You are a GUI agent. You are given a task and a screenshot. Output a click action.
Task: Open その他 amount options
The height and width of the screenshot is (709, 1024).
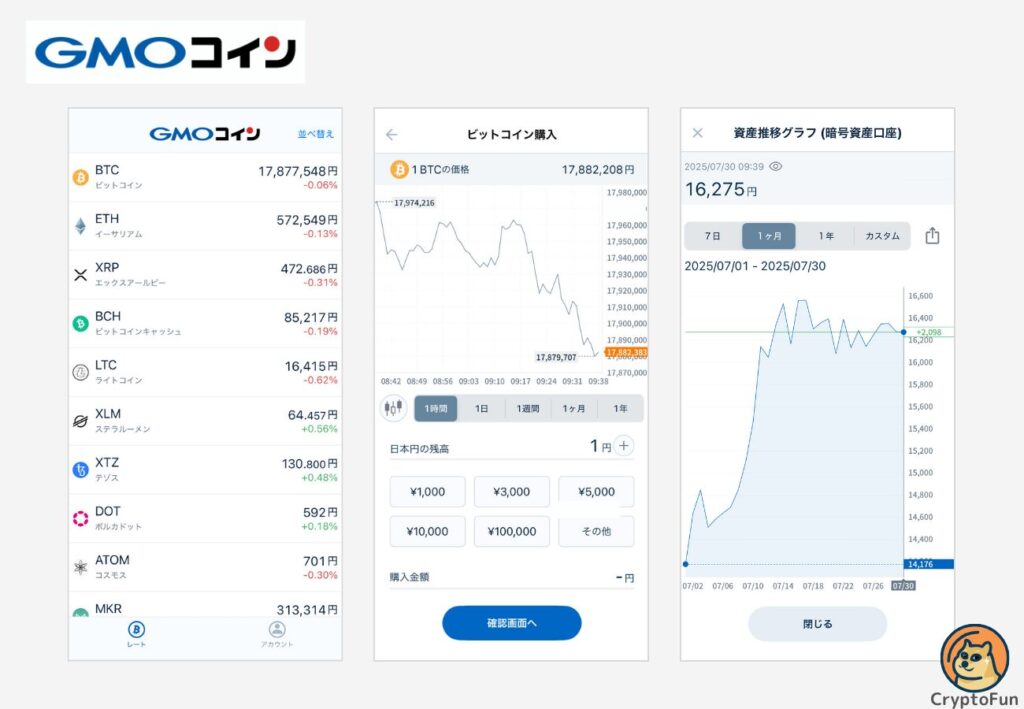point(596,531)
